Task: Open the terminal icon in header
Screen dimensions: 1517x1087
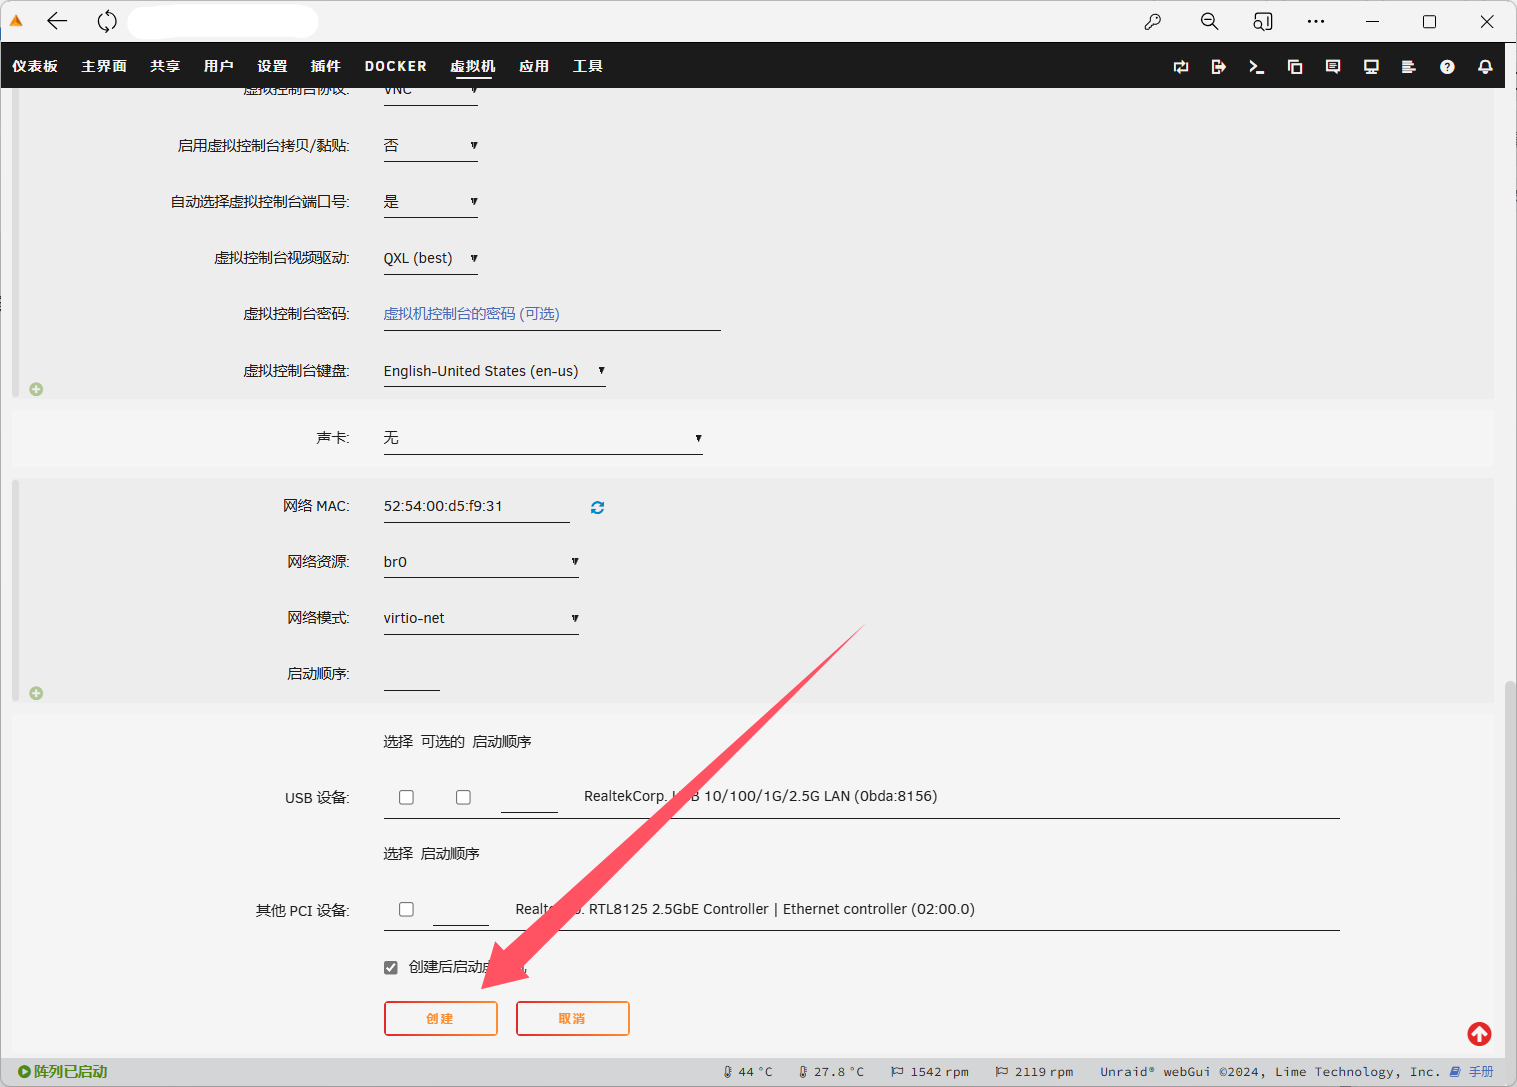Action: (x=1256, y=67)
